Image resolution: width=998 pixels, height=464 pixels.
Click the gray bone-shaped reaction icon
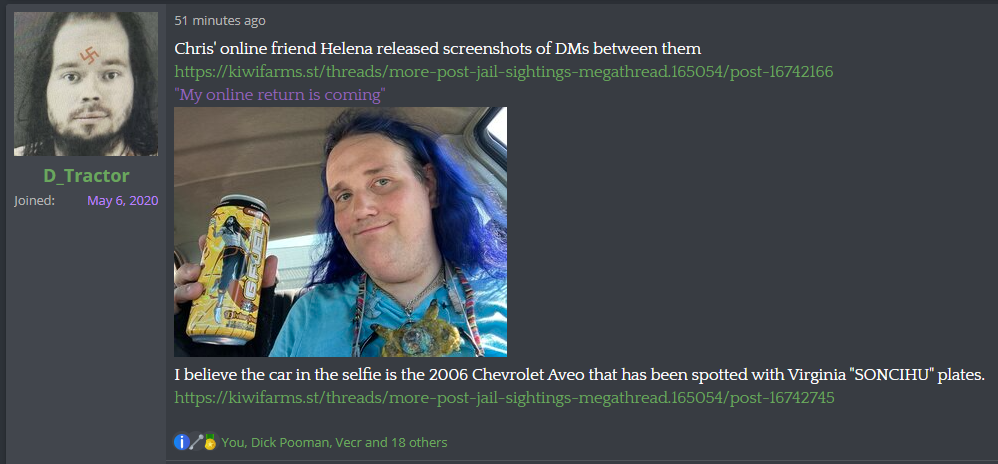196,442
